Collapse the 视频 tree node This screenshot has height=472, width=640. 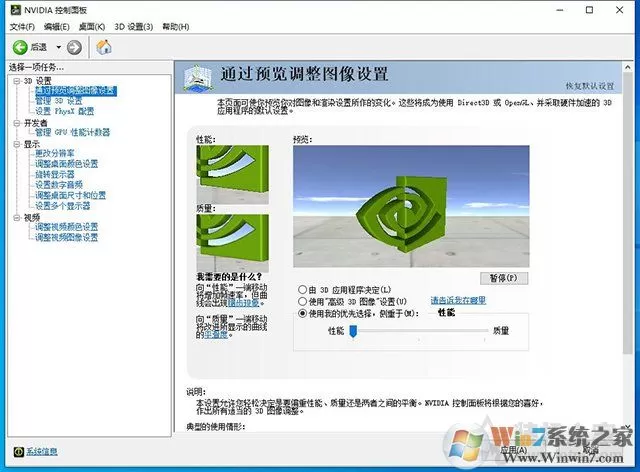pyautogui.click(x=17, y=218)
